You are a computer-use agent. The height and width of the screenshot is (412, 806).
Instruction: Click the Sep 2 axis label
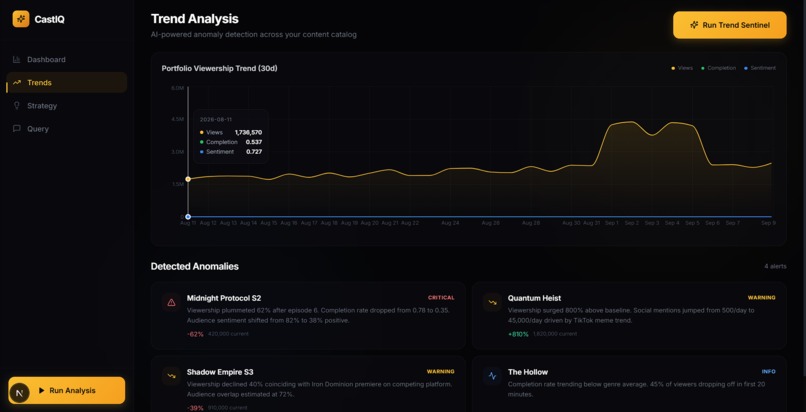click(632, 223)
